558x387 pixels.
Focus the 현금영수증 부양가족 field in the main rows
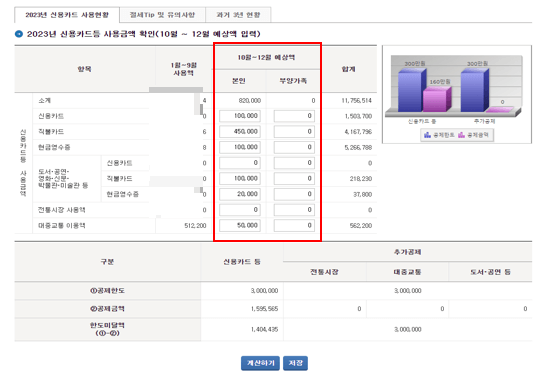294,147
